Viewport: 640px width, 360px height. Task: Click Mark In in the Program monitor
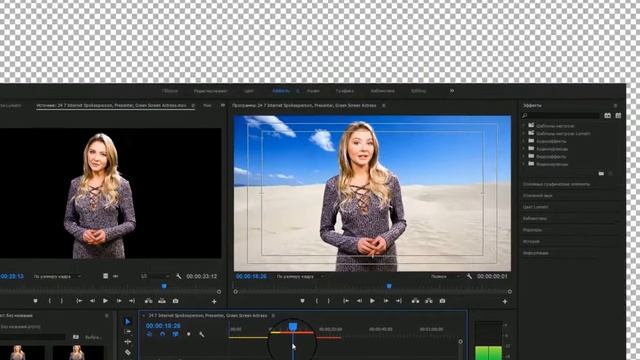tap(317, 301)
